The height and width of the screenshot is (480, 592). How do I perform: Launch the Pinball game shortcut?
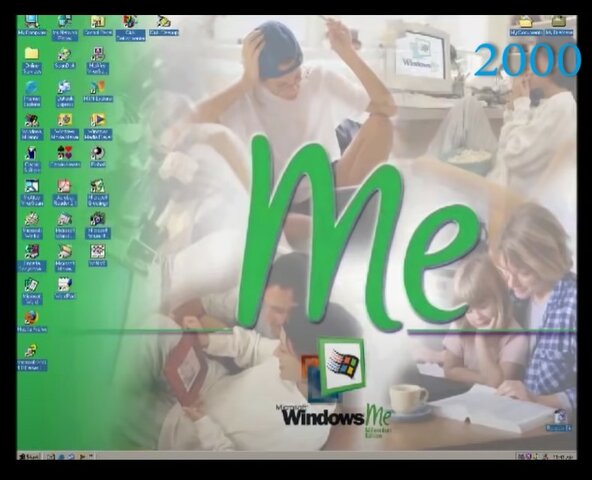tap(98, 157)
